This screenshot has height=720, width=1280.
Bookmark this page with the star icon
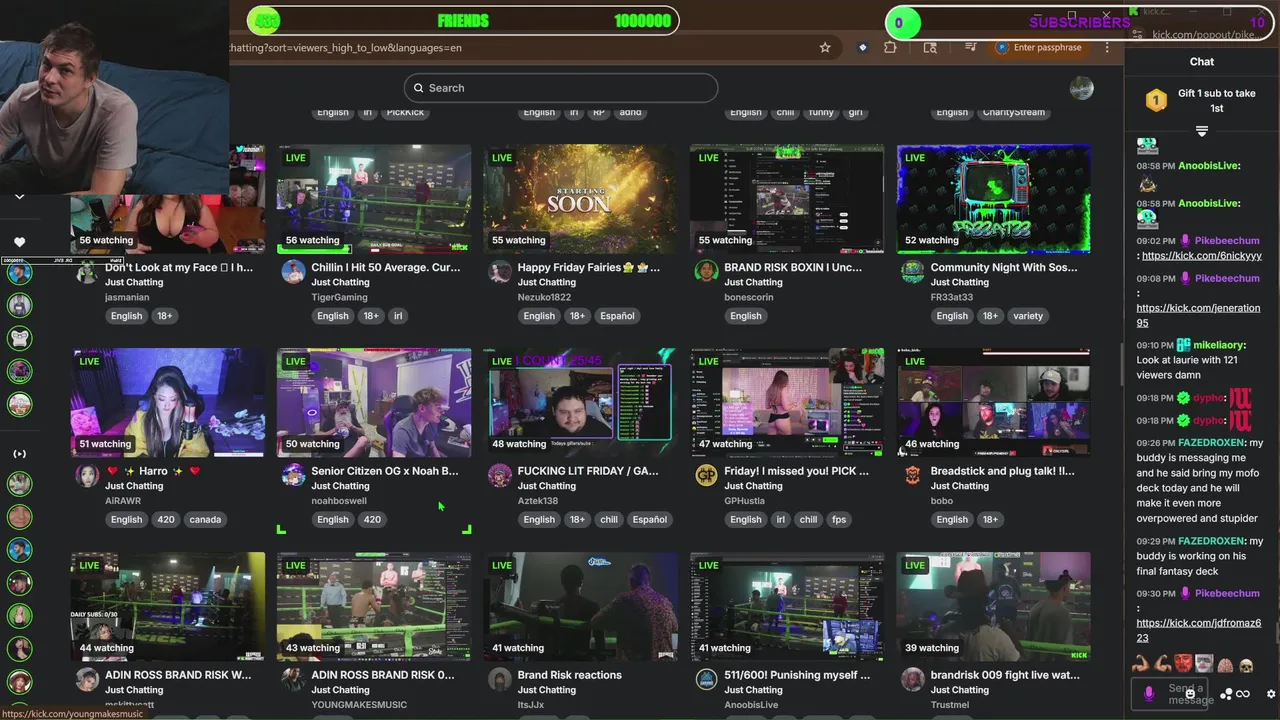(825, 47)
